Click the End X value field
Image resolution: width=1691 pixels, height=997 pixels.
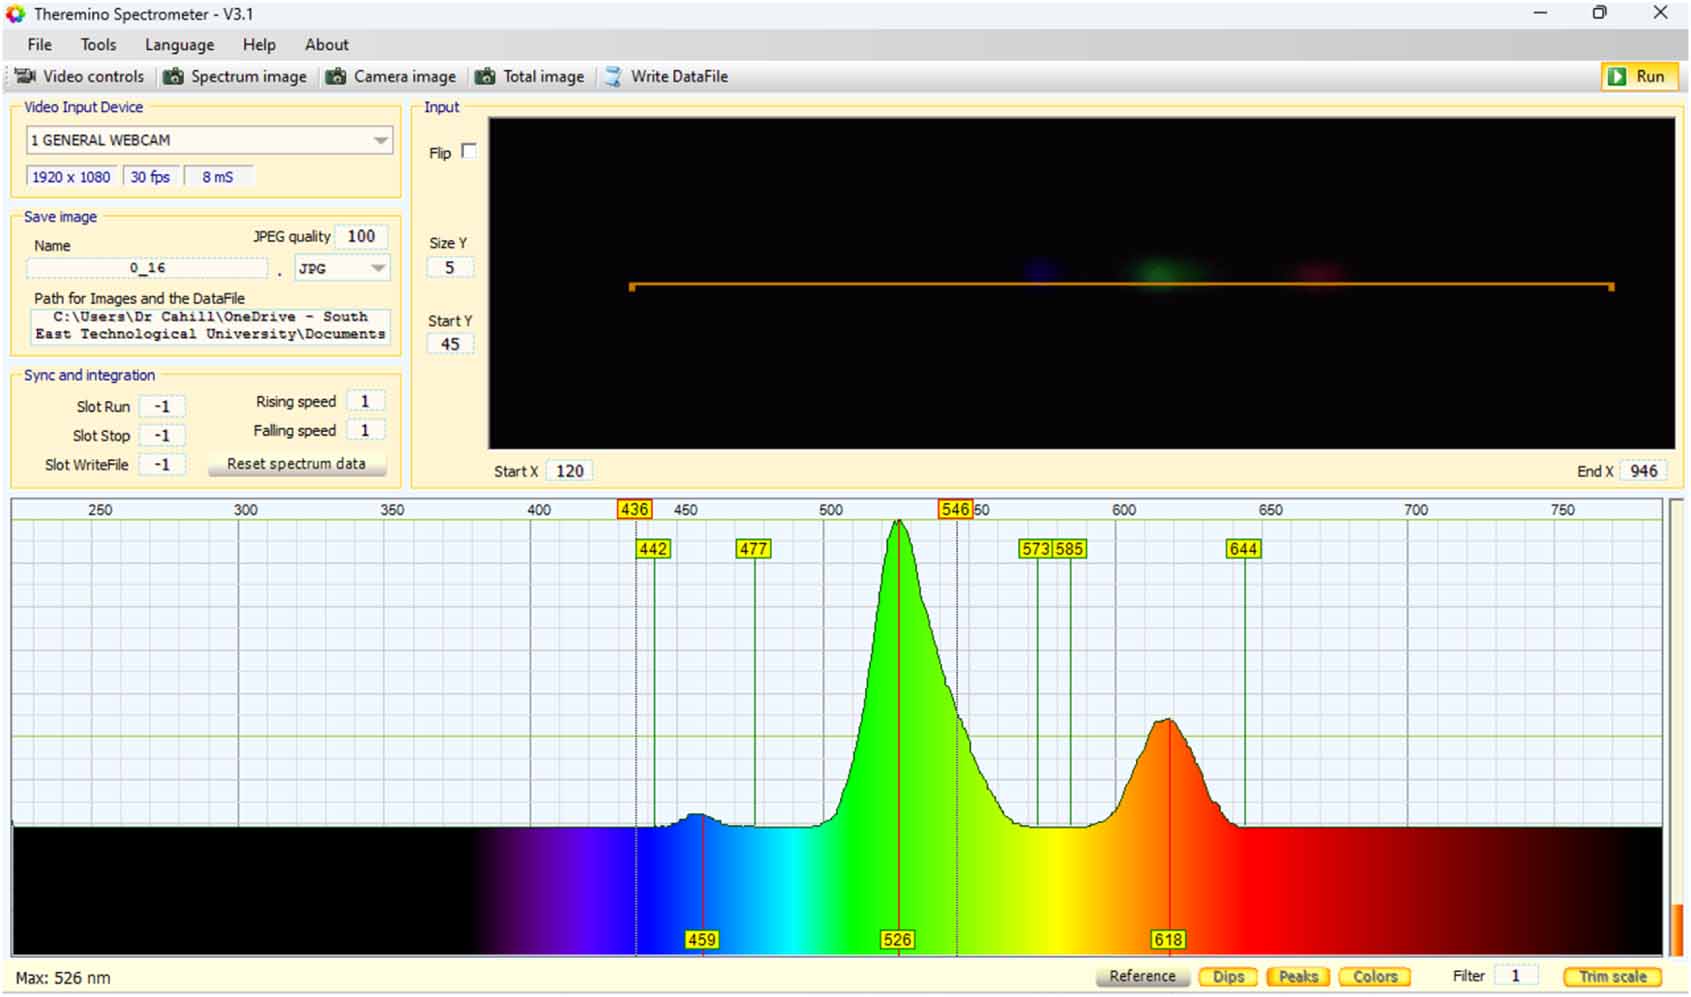(x=1643, y=471)
